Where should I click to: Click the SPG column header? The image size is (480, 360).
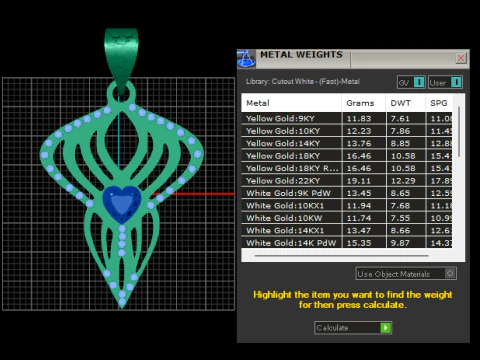(439, 103)
